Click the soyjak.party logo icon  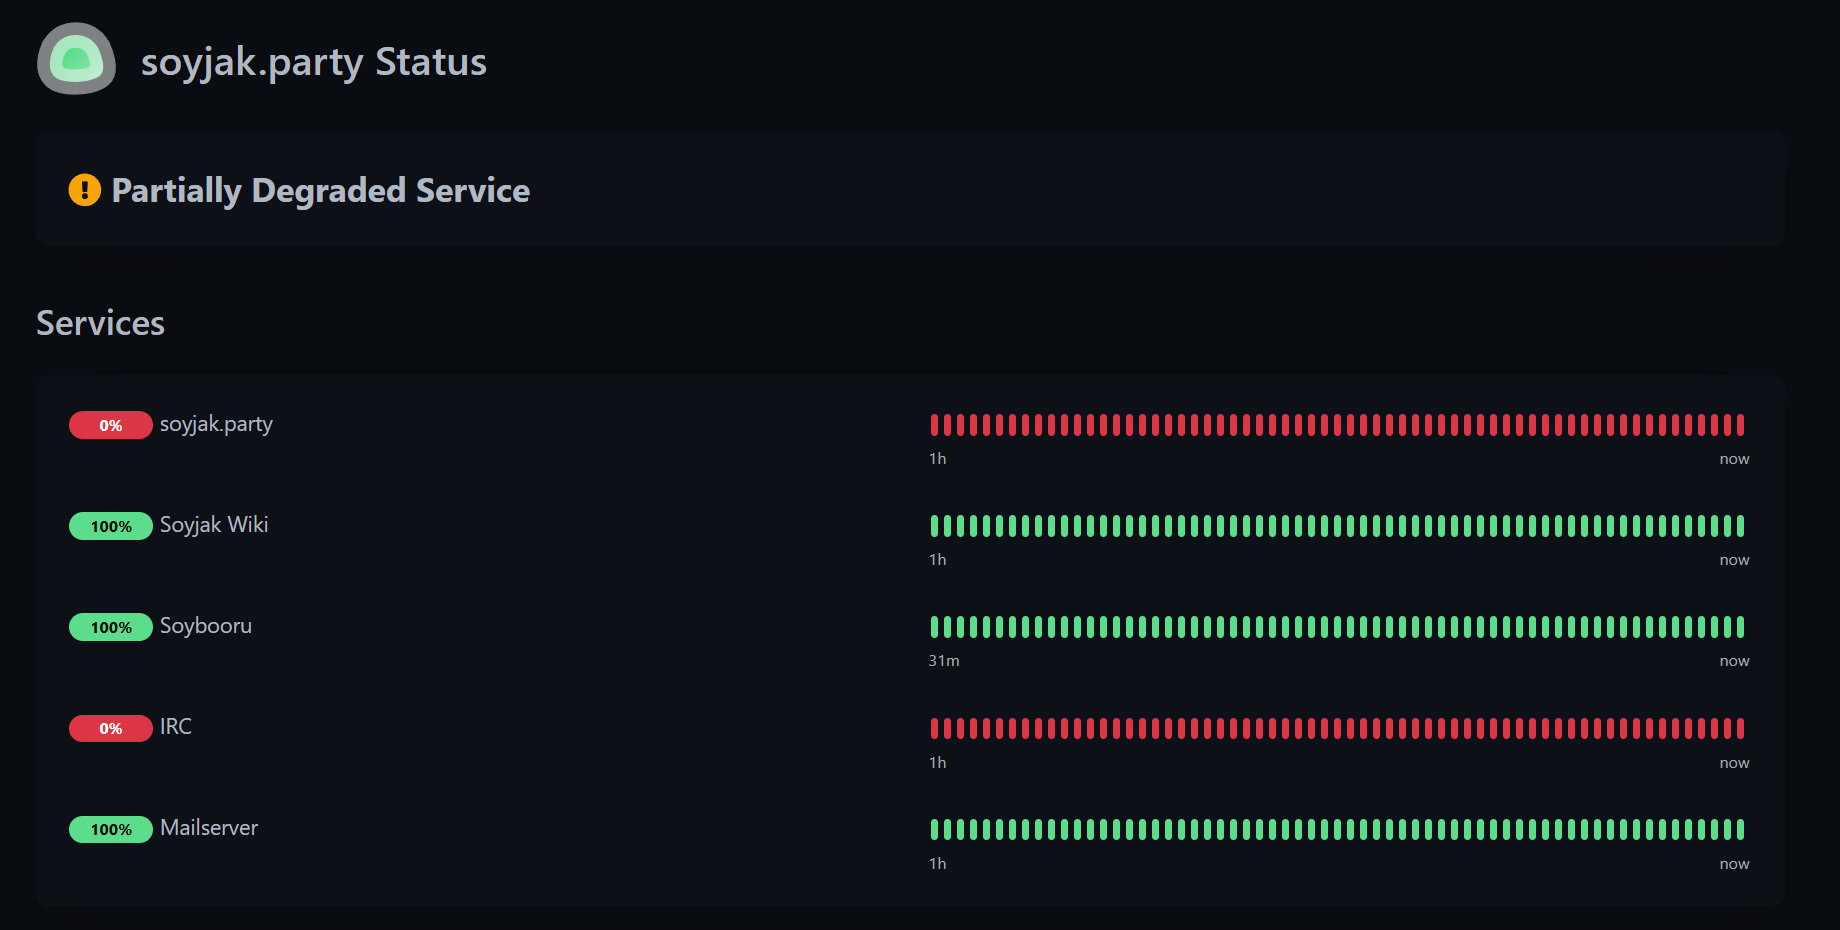[77, 59]
